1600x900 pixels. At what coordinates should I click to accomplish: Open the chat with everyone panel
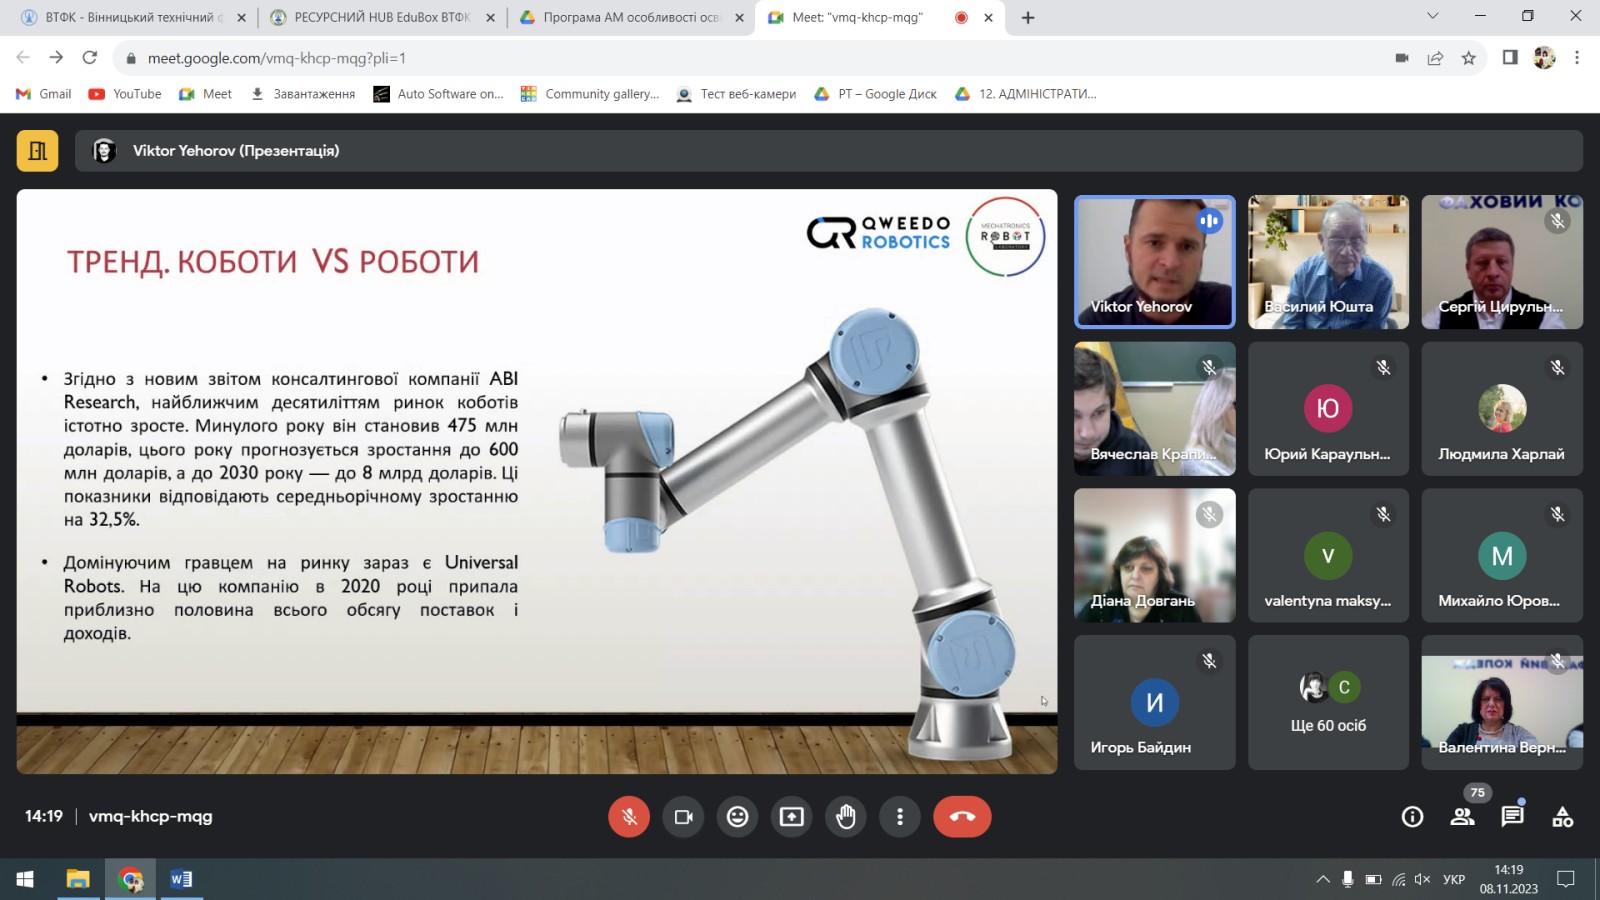(1512, 817)
